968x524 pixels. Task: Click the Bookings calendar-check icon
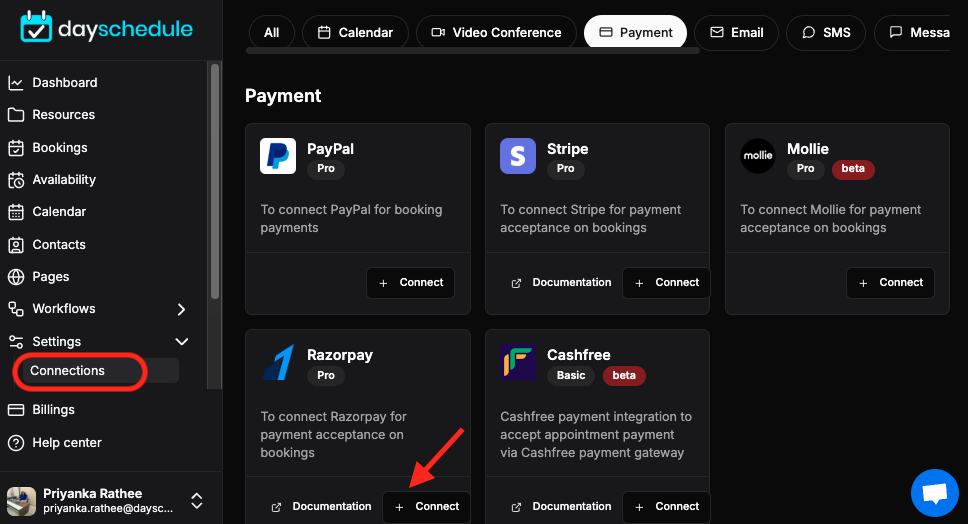[15, 148]
